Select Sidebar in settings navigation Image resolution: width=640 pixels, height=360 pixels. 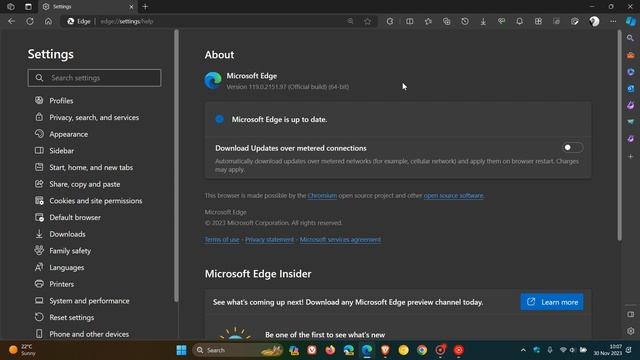(62, 151)
